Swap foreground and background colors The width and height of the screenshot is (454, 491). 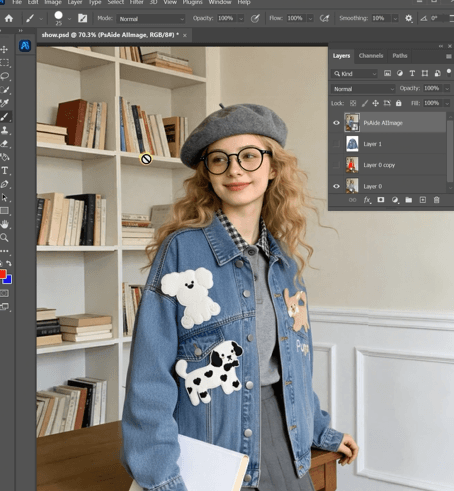point(9,263)
